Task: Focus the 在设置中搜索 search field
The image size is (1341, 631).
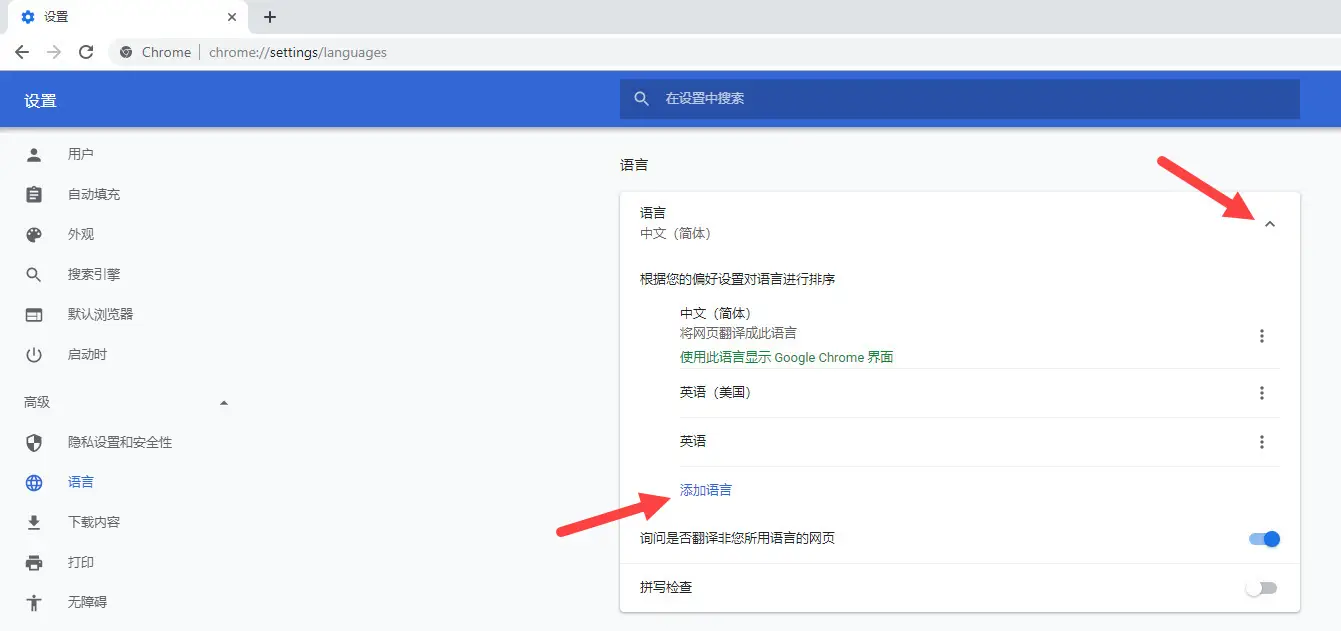Action: pos(960,99)
